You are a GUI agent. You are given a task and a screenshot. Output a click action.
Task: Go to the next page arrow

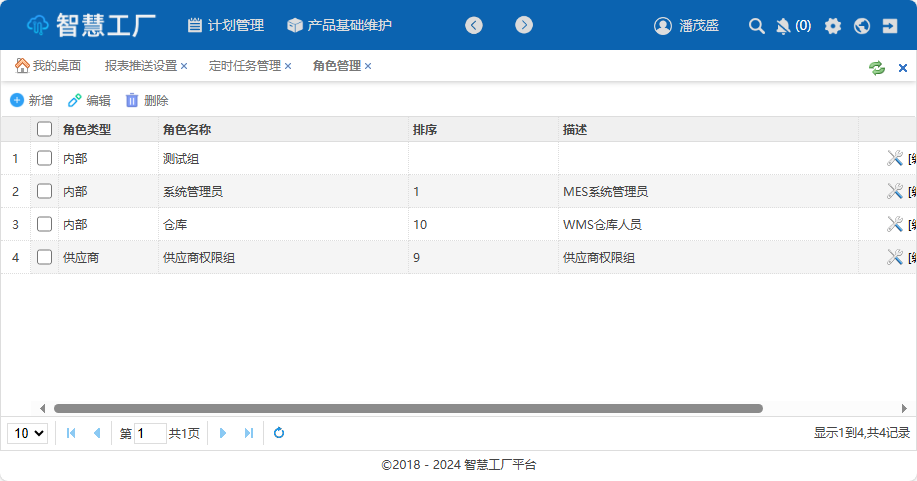click(223, 433)
